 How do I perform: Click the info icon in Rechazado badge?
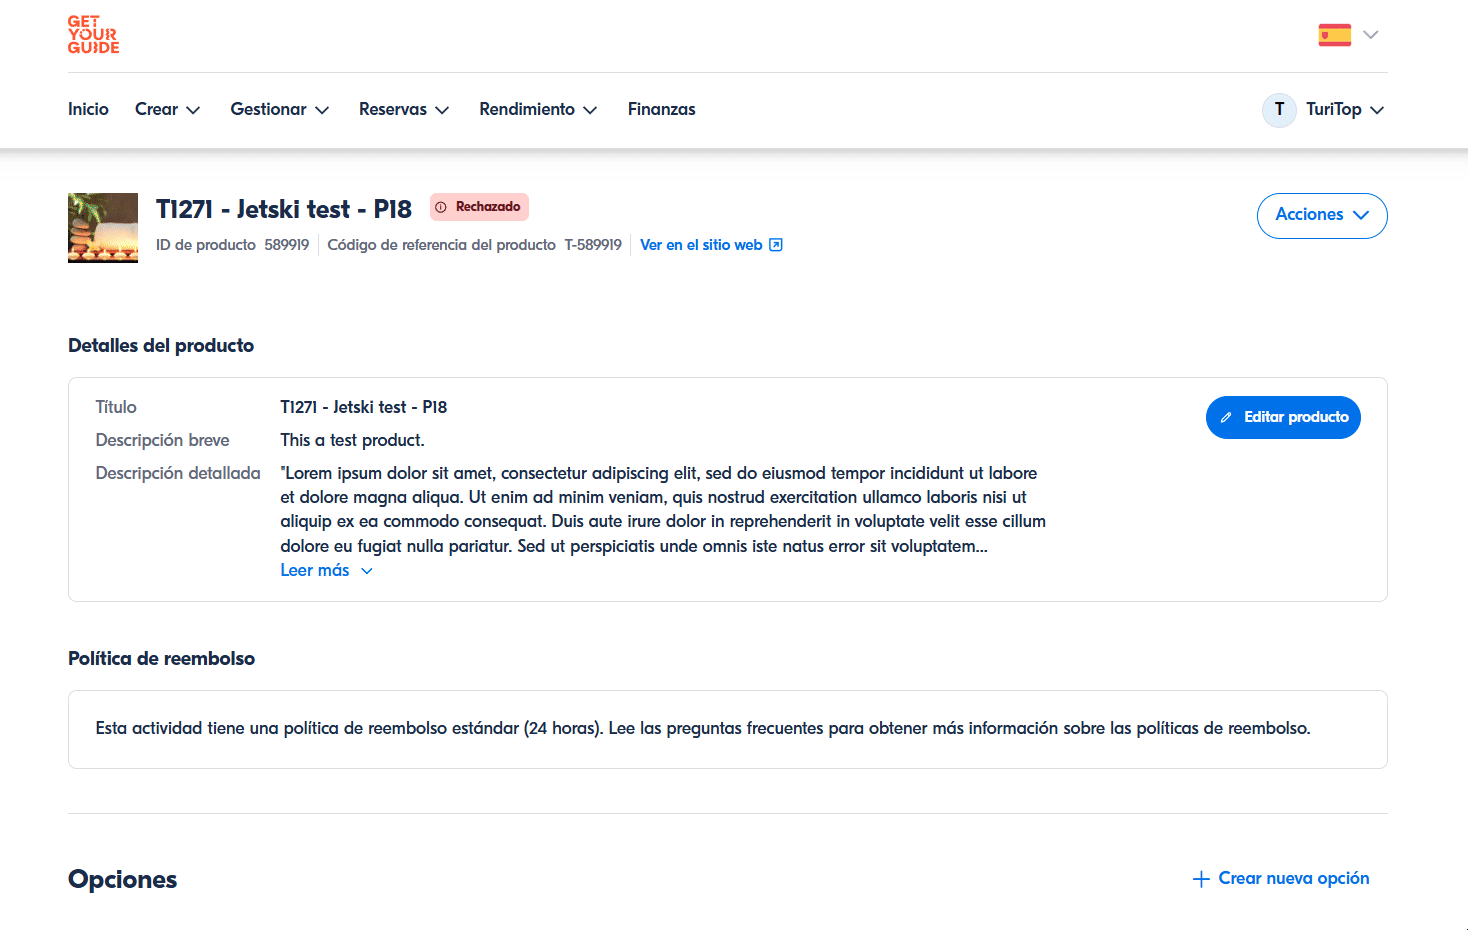coord(441,207)
